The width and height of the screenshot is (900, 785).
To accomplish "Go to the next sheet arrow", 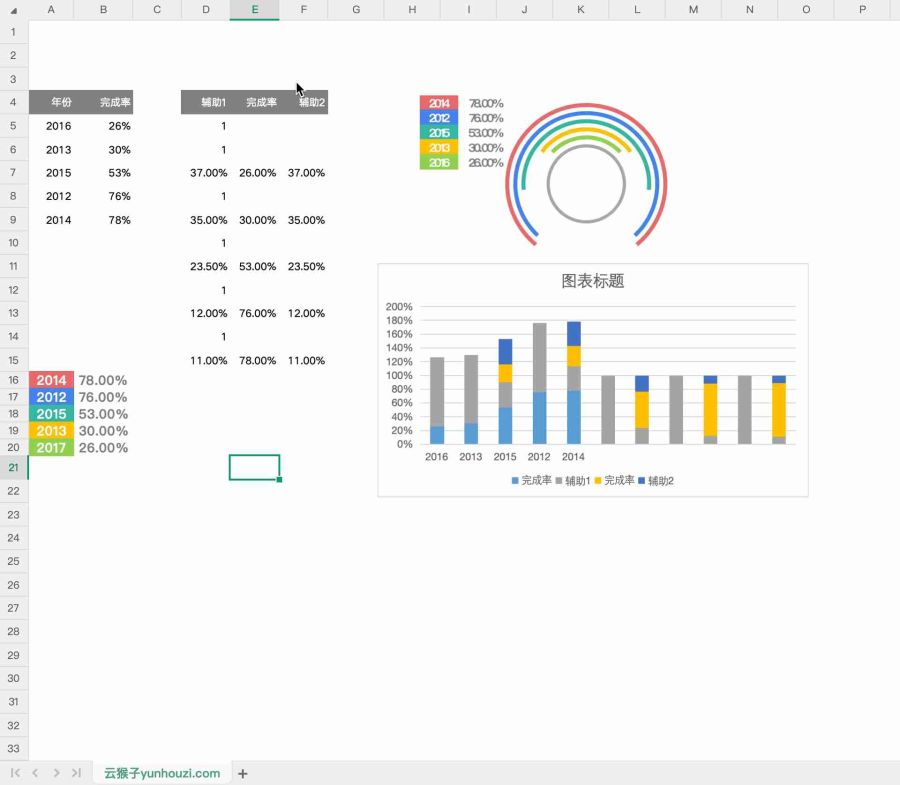I will (x=56, y=773).
